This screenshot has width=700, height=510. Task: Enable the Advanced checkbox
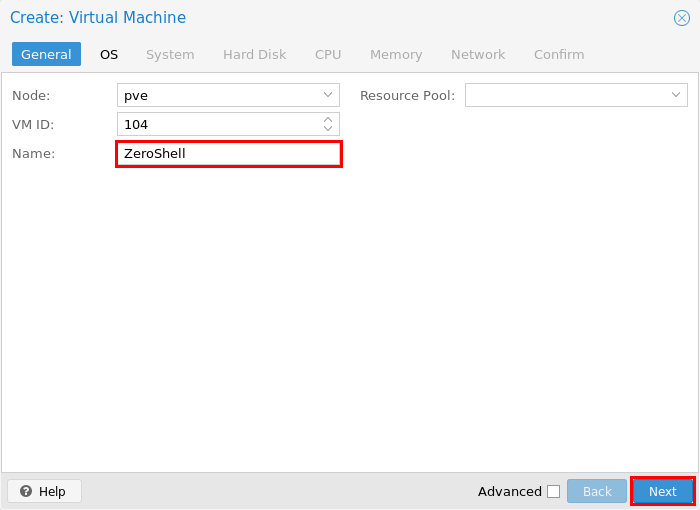click(x=554, y=491)
